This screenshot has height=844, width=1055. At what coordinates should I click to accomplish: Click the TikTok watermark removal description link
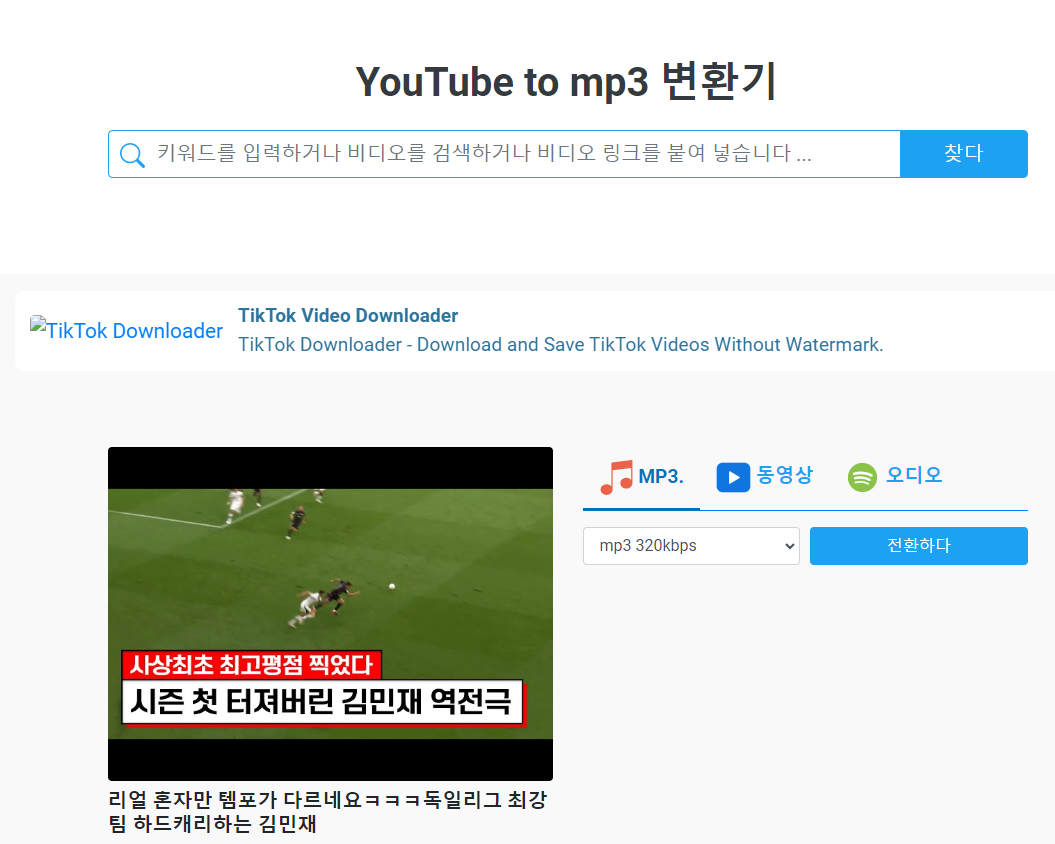coord(560,344)
